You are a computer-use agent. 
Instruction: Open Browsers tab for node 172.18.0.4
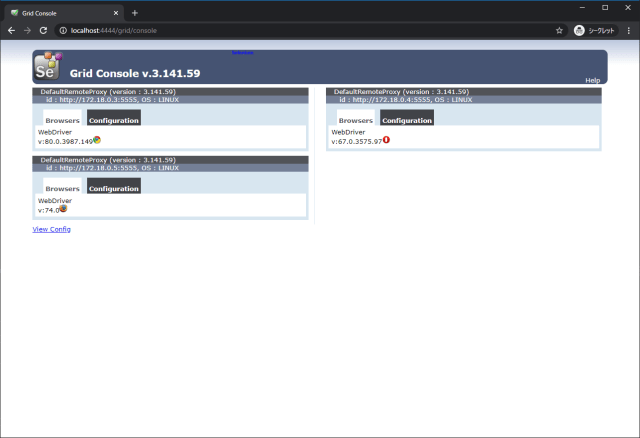pos(356,118)
